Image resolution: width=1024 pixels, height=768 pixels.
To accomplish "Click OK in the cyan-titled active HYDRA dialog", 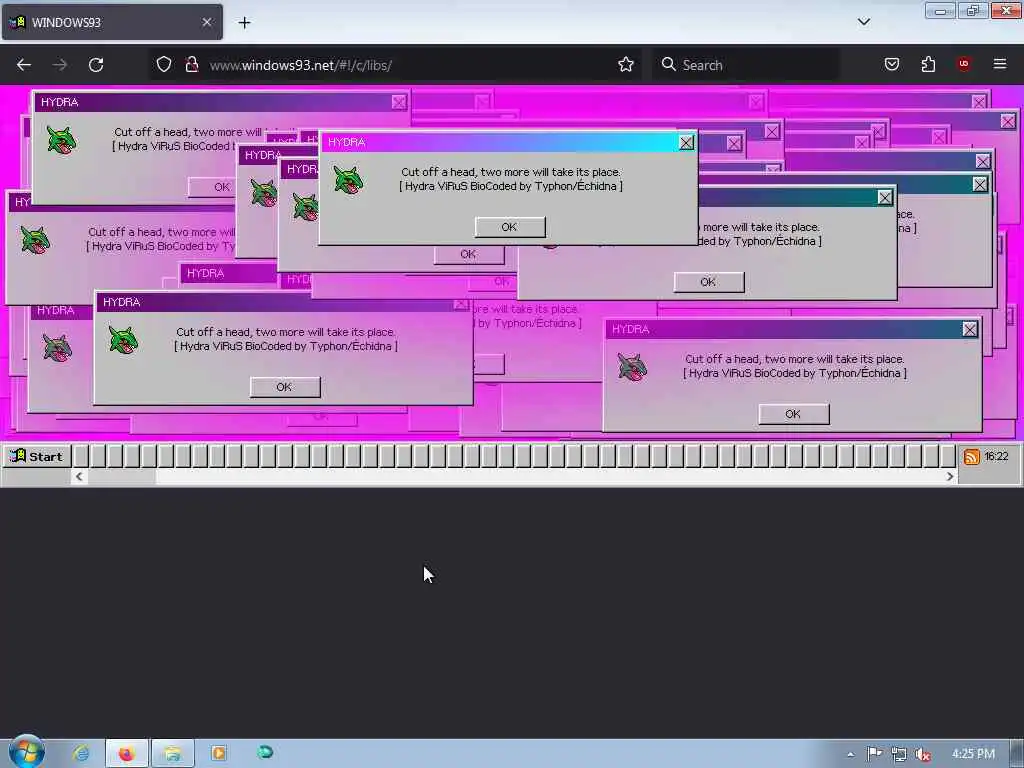I will point(509,227).
